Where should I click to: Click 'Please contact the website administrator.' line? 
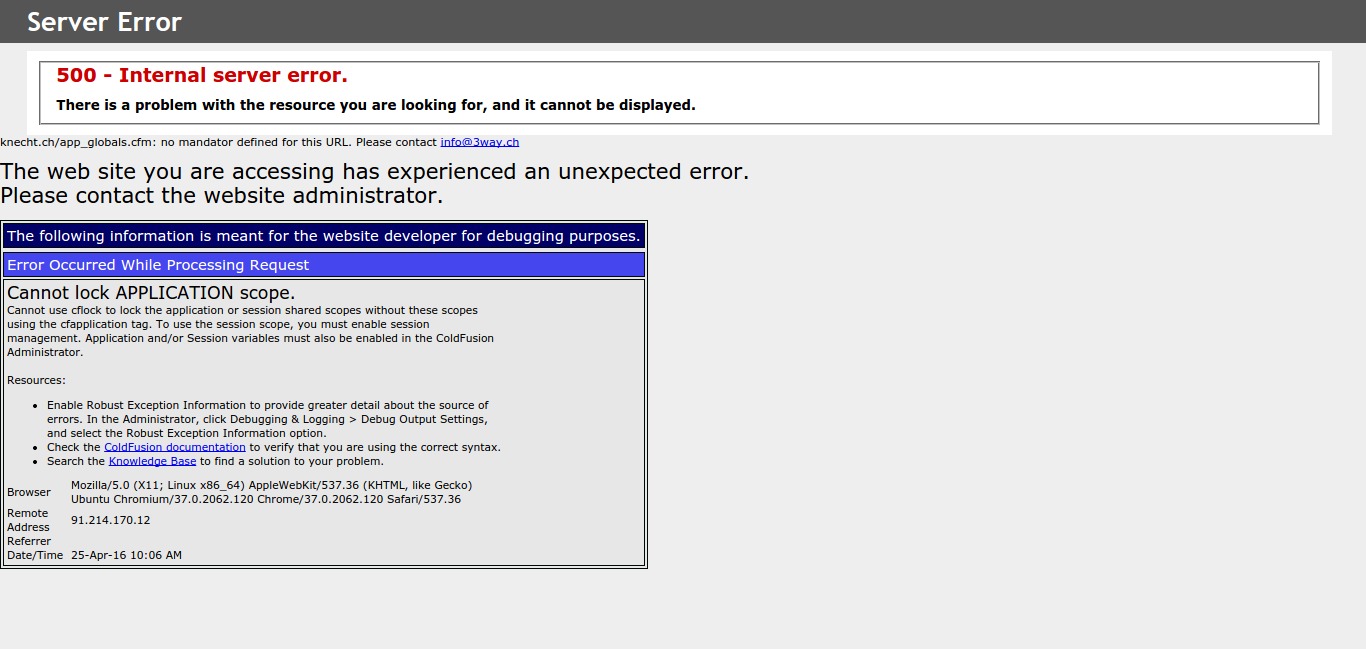(221, 195)
